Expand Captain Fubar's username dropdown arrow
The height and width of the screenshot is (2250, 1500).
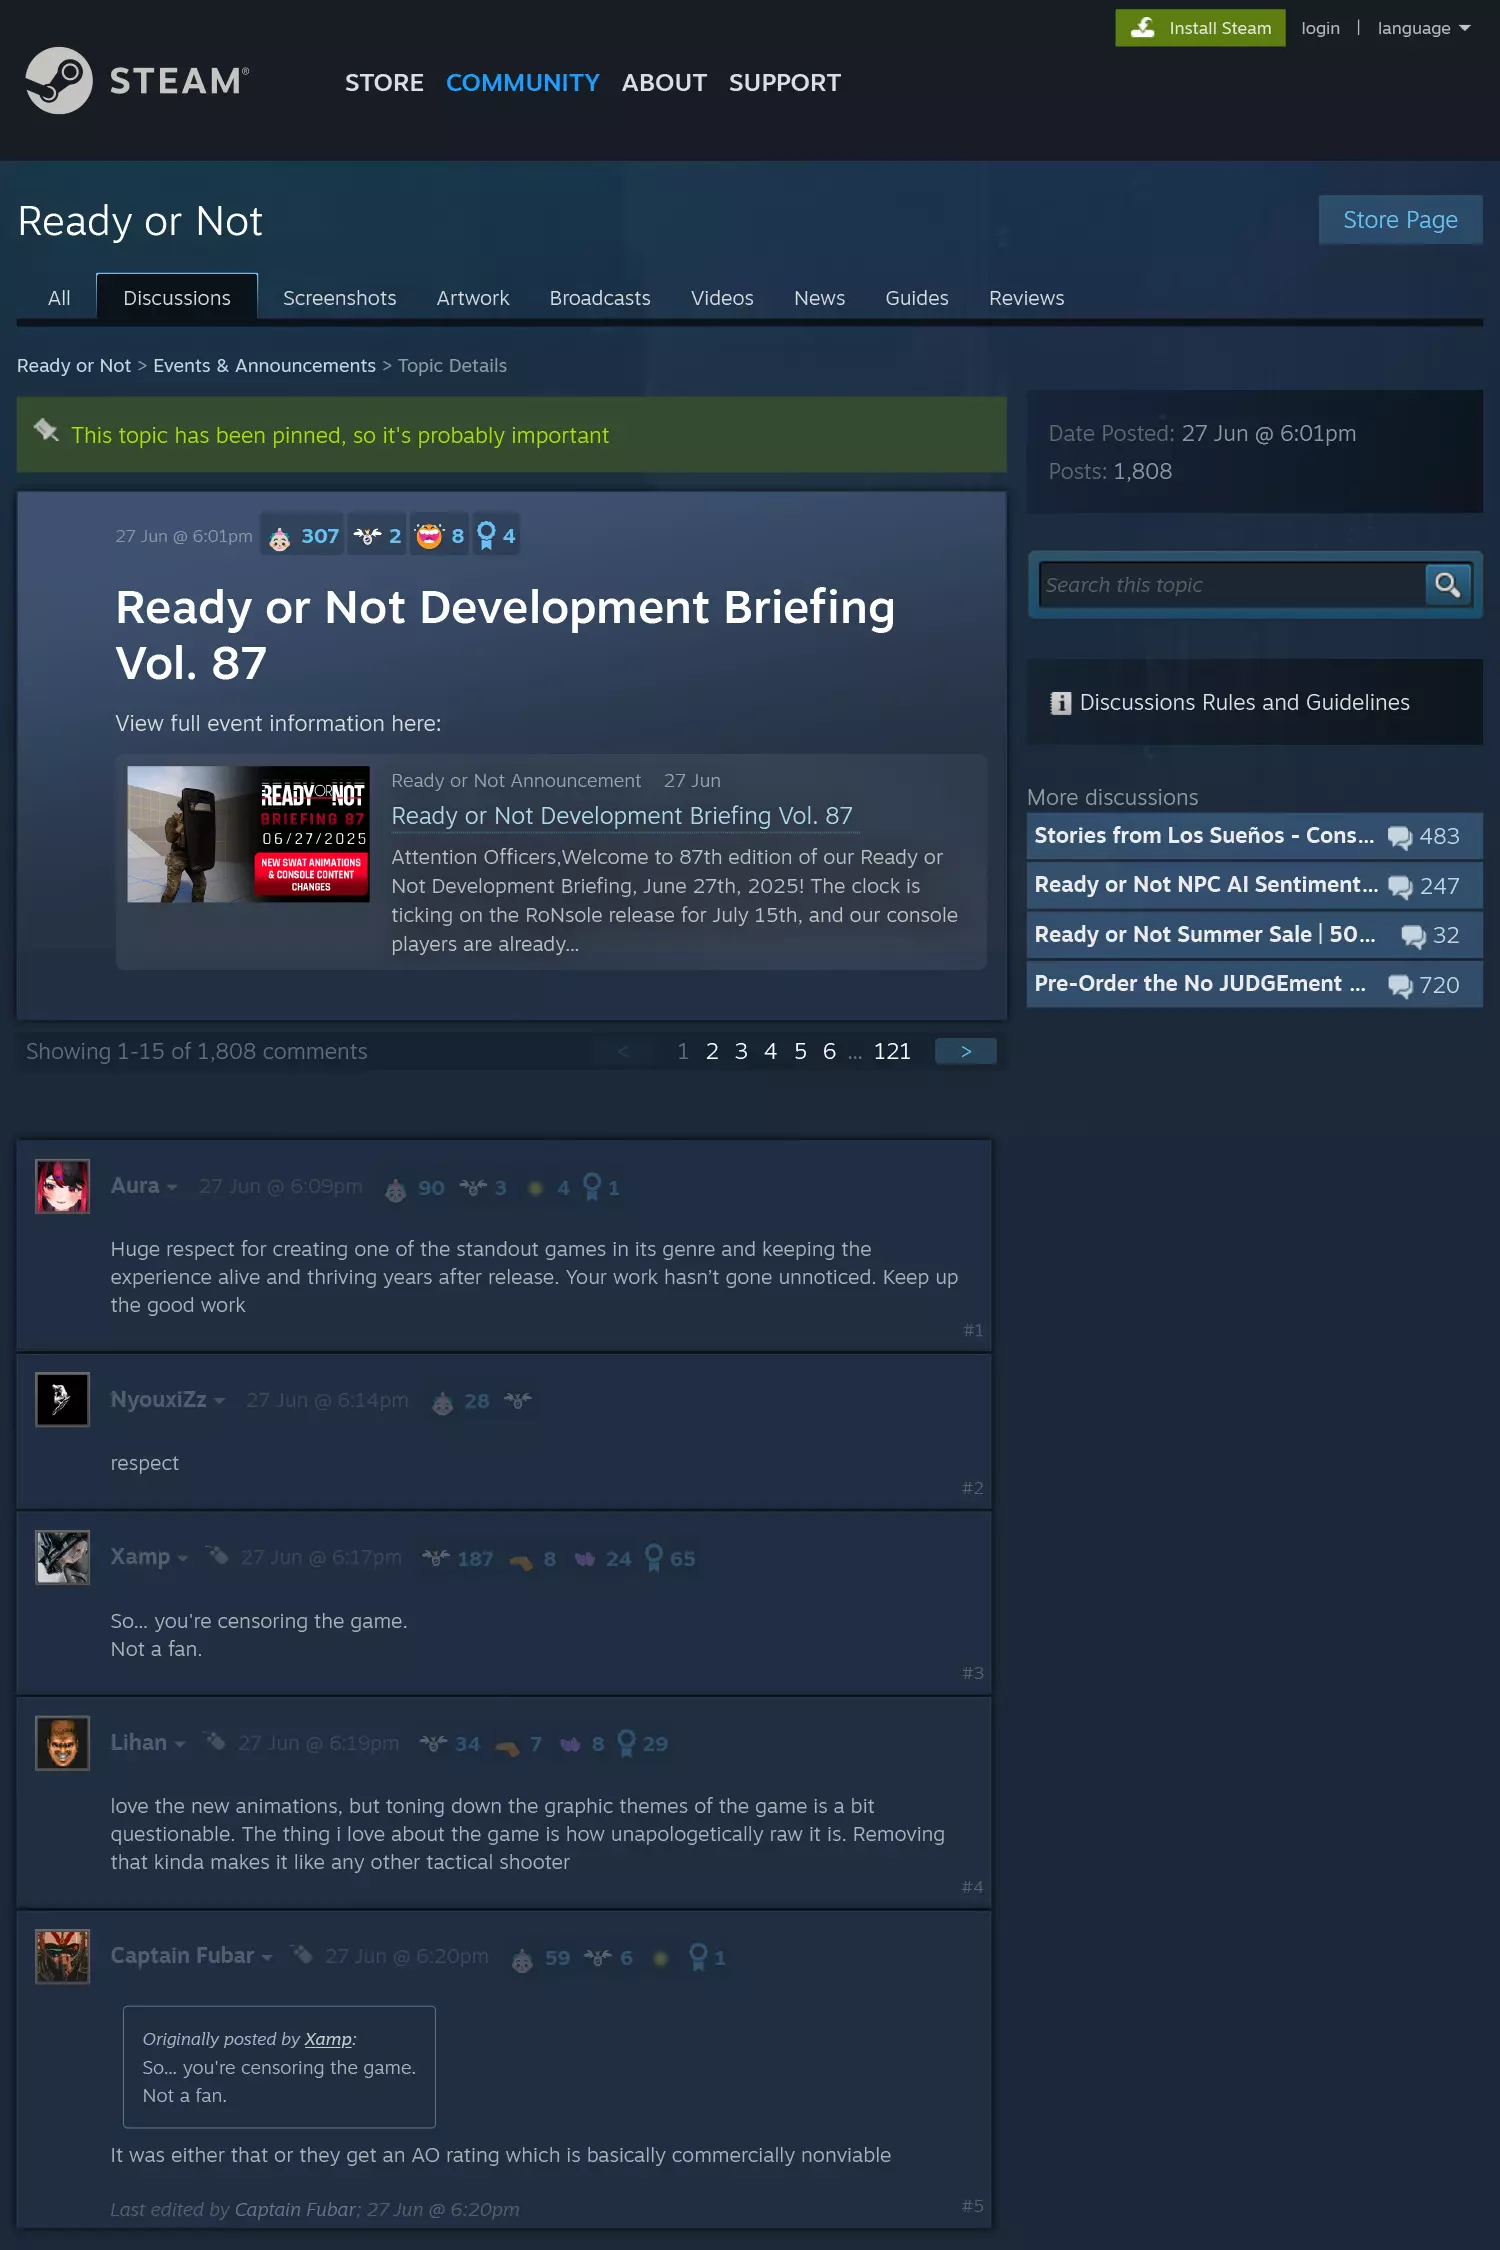267,1958
